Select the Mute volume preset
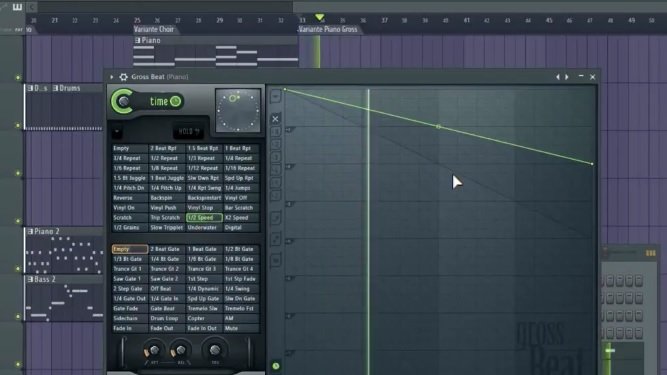667x375 pixels. [241, 328]
